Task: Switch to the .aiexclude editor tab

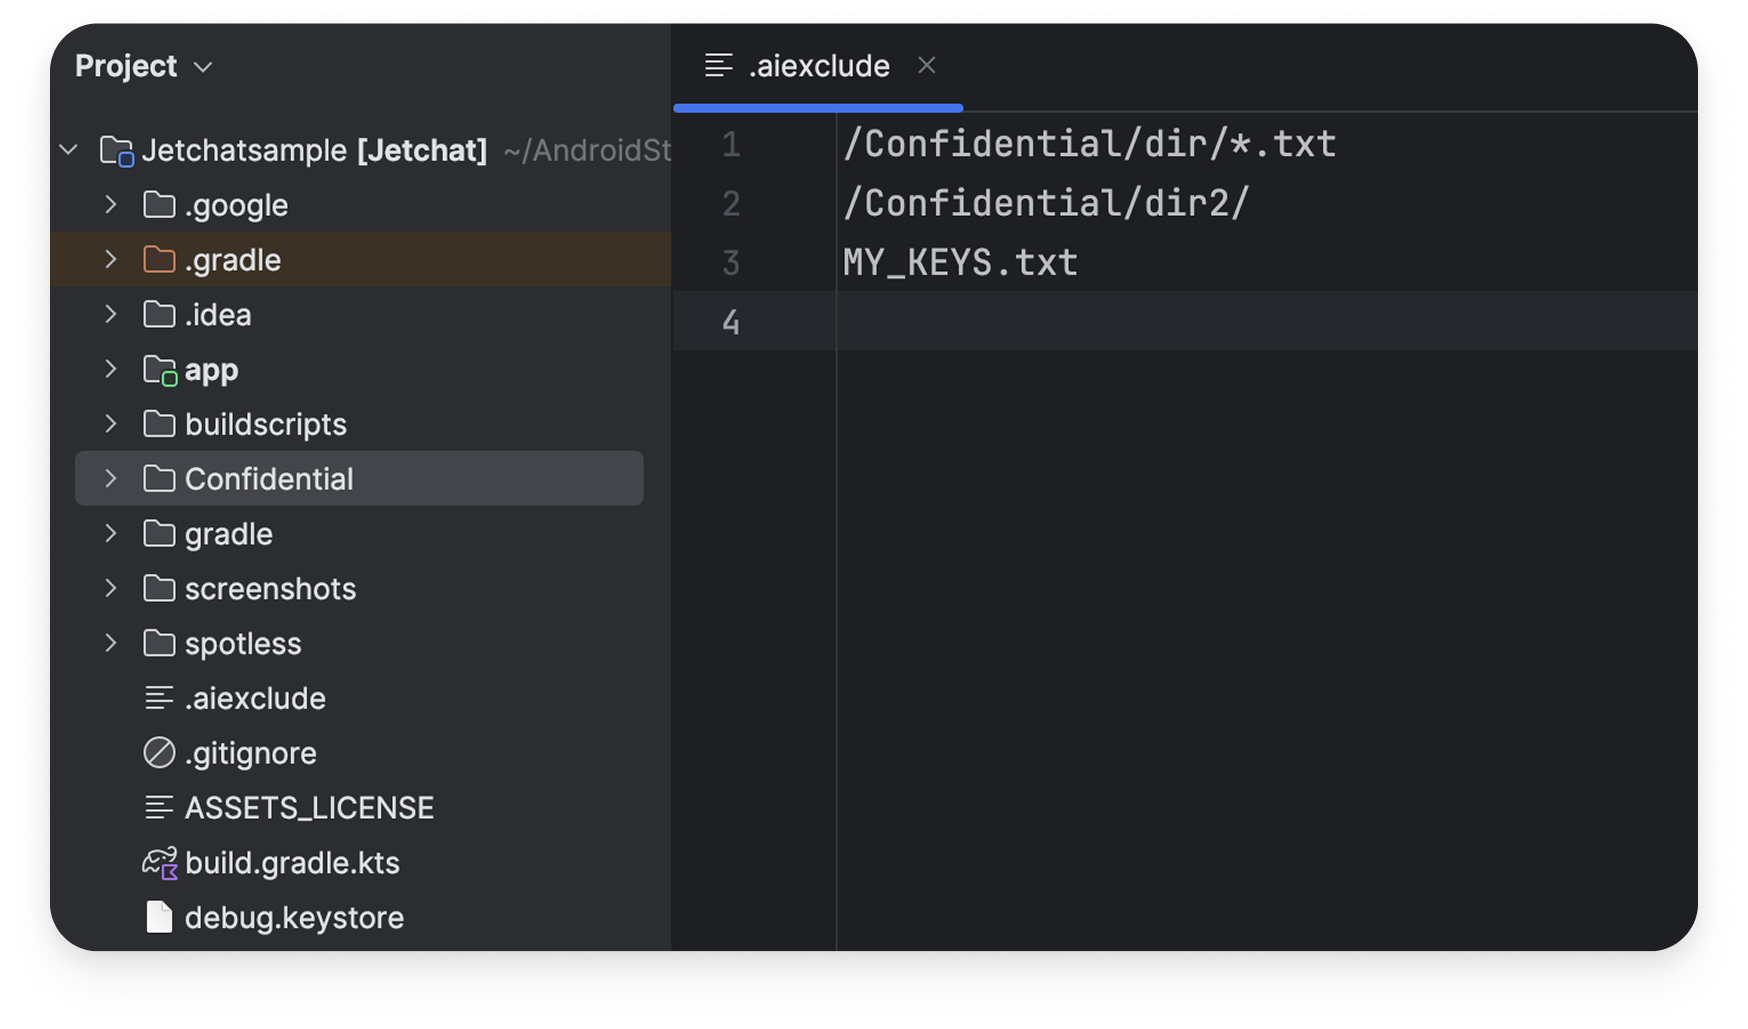Action: click(x=818, y=65)
